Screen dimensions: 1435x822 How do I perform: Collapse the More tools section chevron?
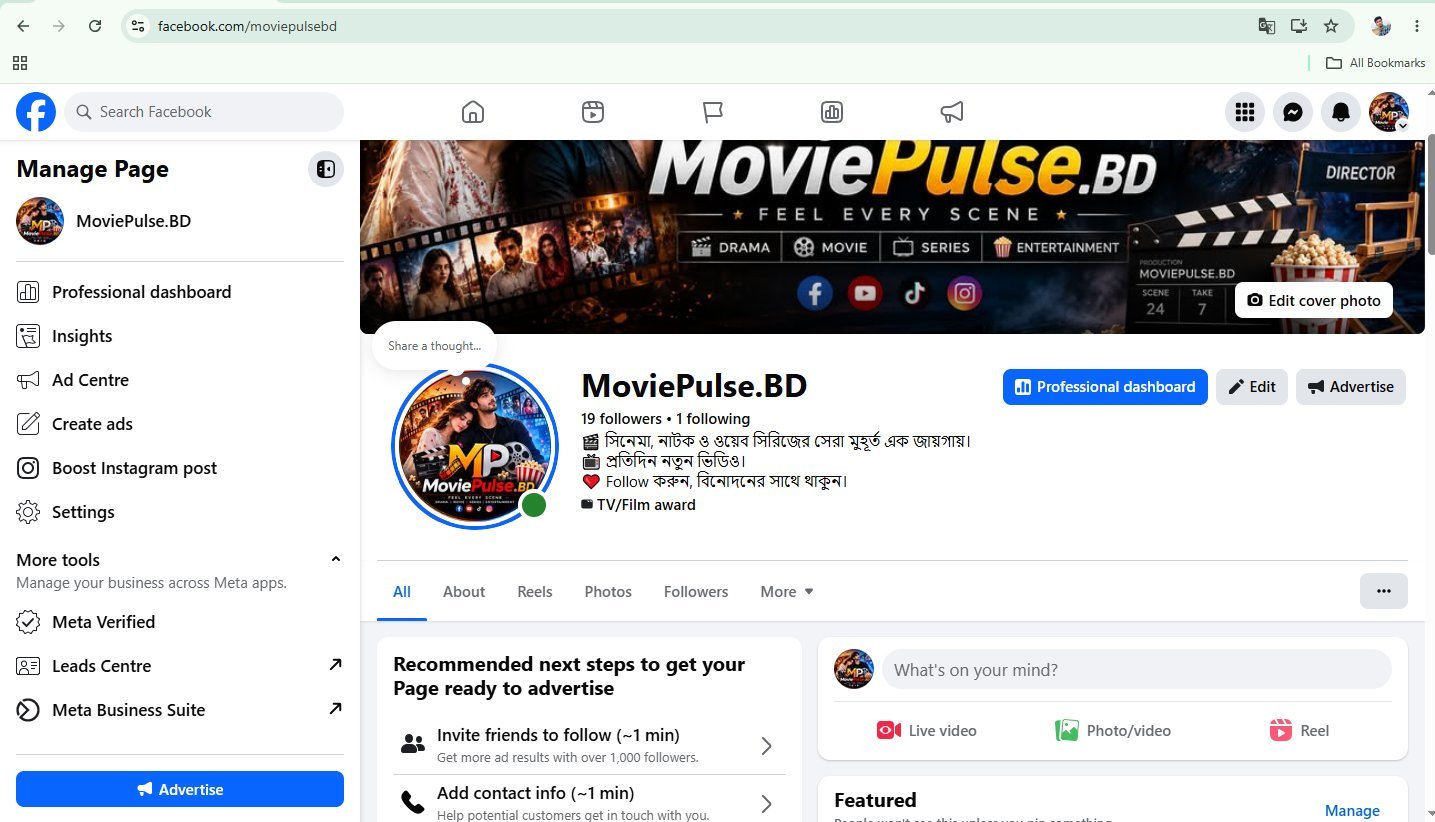336,559
